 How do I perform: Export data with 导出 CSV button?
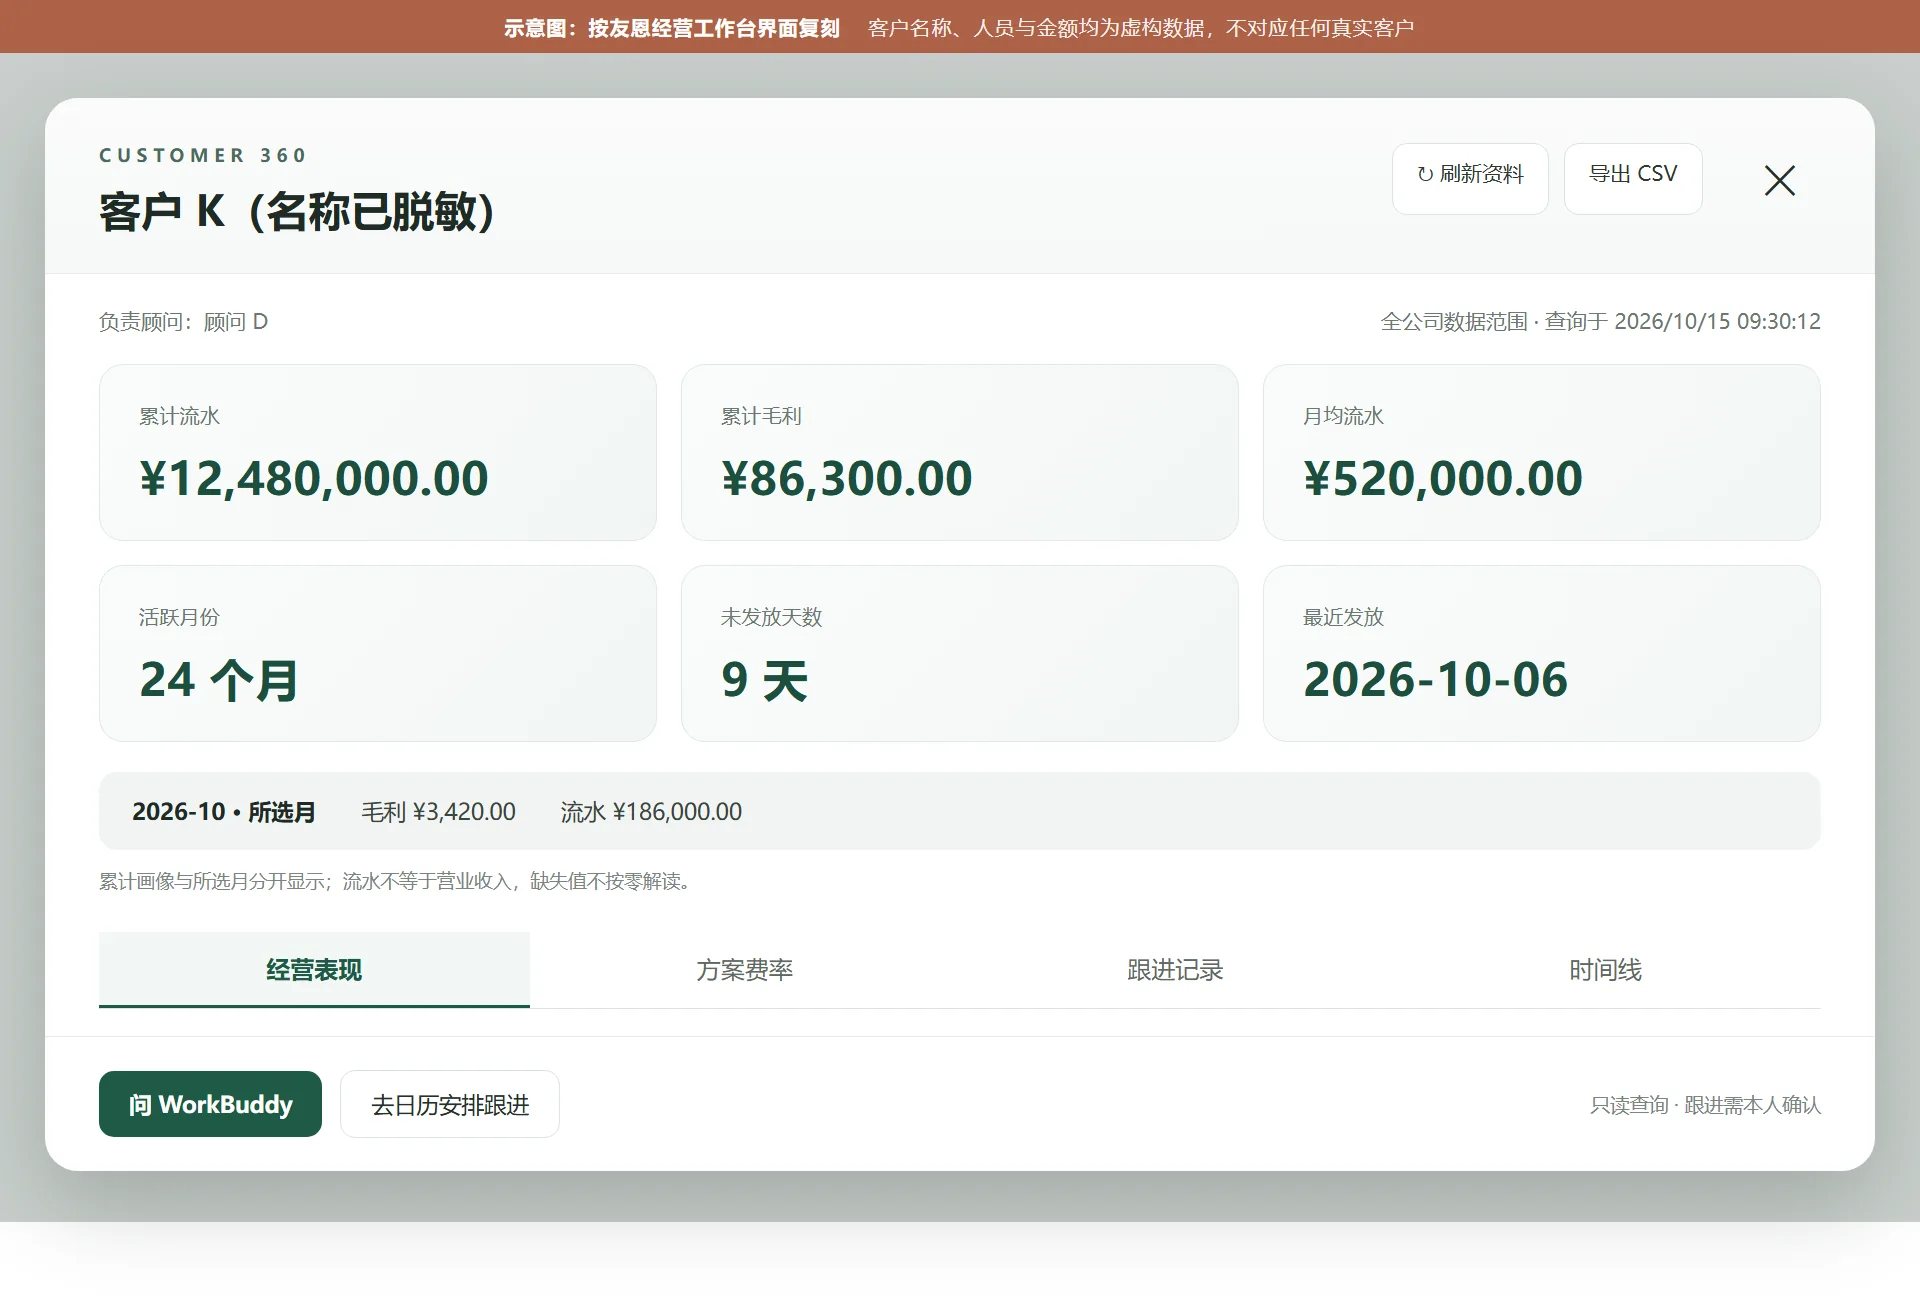pyautogui.click(x=1633, y=178)
